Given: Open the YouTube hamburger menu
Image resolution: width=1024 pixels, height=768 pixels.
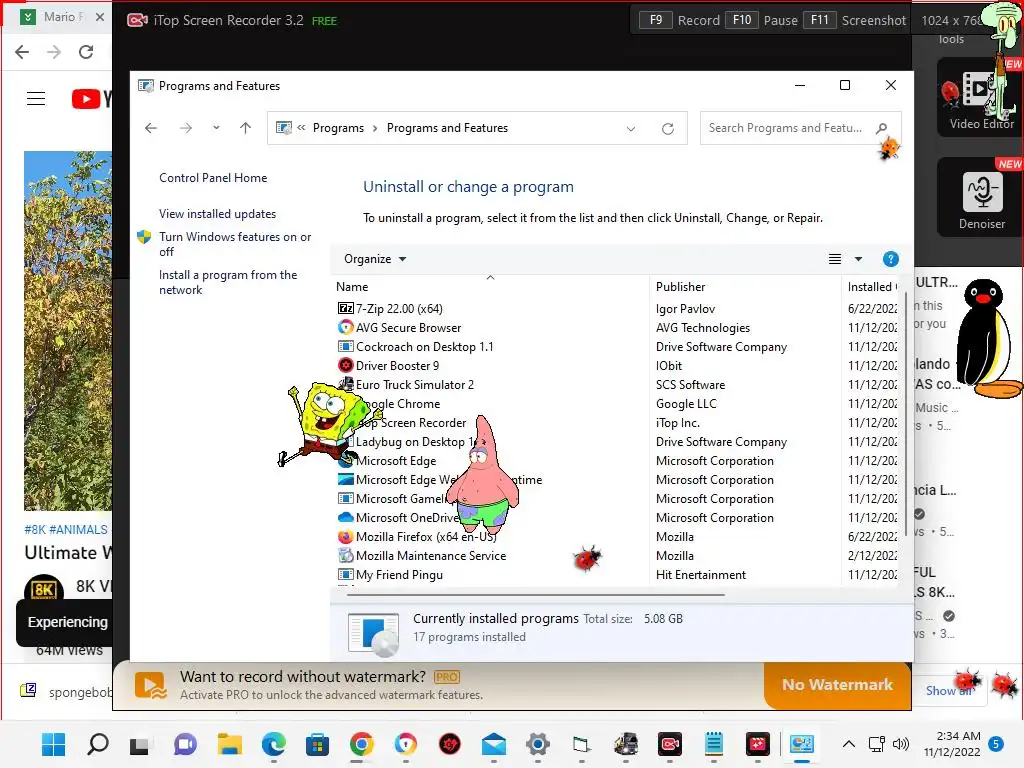Looking at the screenshot, I should tap(36, 99).
